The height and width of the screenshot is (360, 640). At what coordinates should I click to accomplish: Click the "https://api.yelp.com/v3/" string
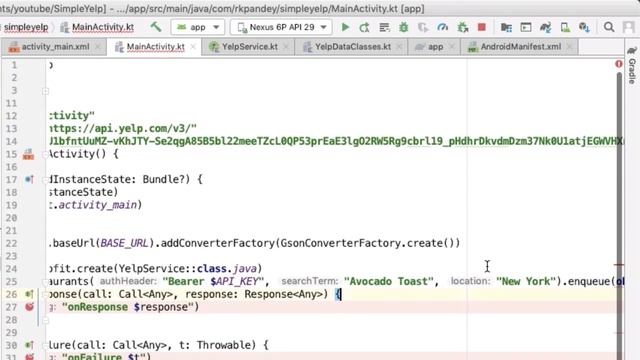122,129
